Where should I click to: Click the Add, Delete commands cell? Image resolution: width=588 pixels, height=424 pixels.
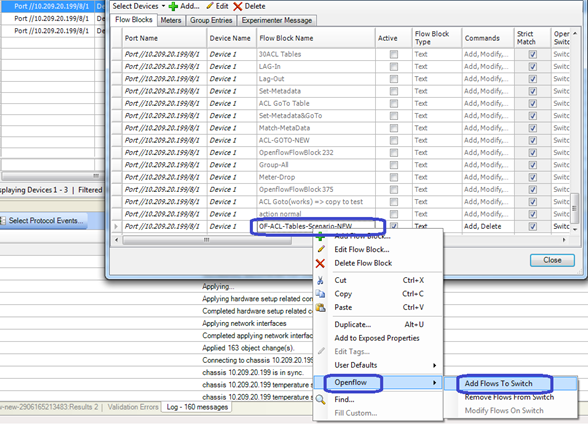pyautogui.click(x=488, y=226)
